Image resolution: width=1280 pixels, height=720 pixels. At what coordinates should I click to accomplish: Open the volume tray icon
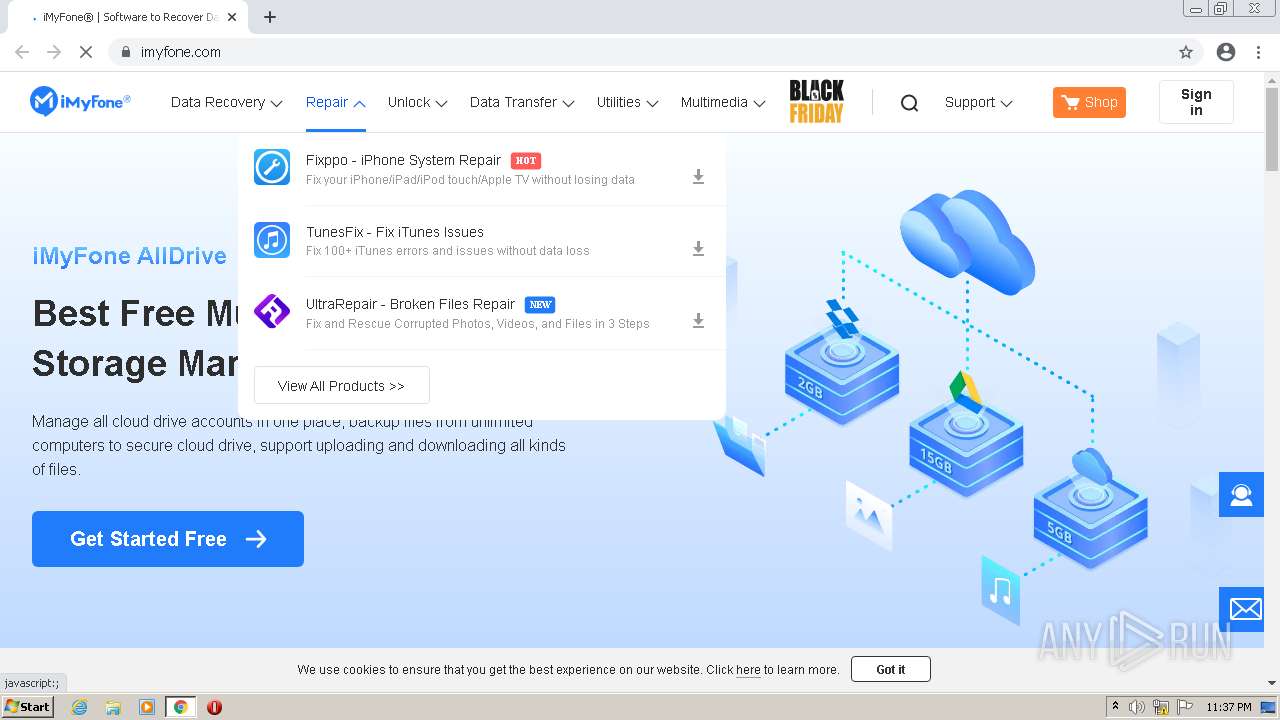point(1137,707)
